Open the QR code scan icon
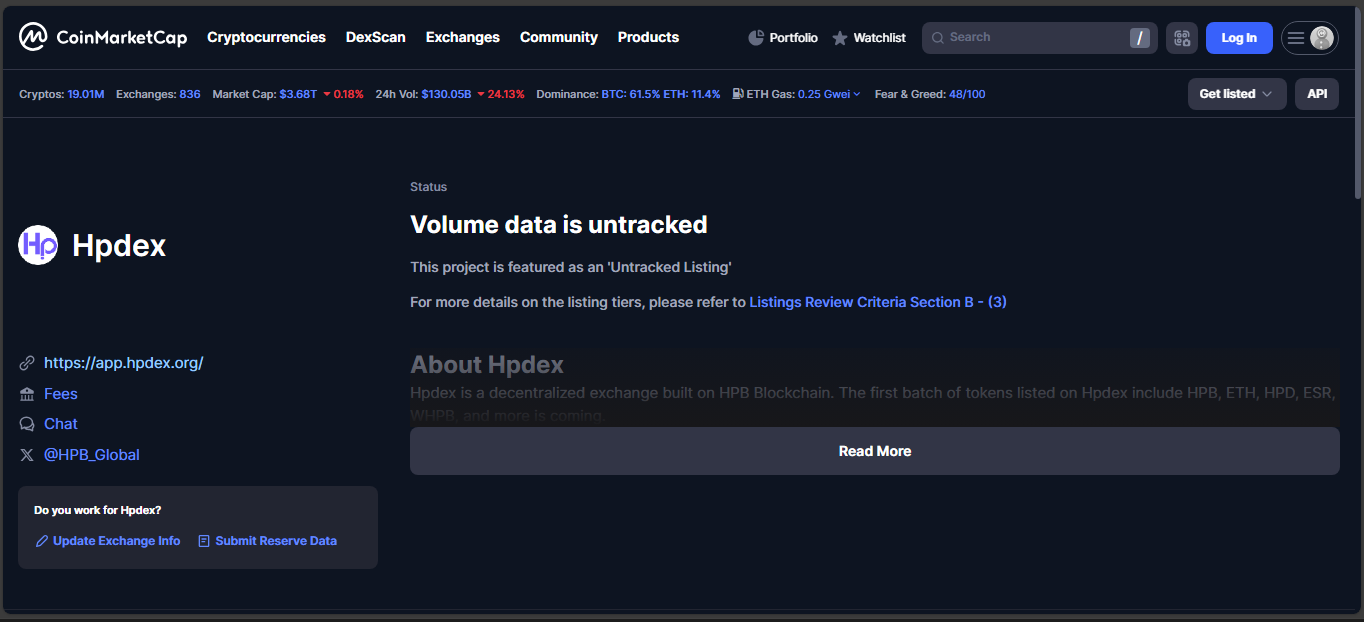Screen dimensions: 1364x622 coord(1182,38)
